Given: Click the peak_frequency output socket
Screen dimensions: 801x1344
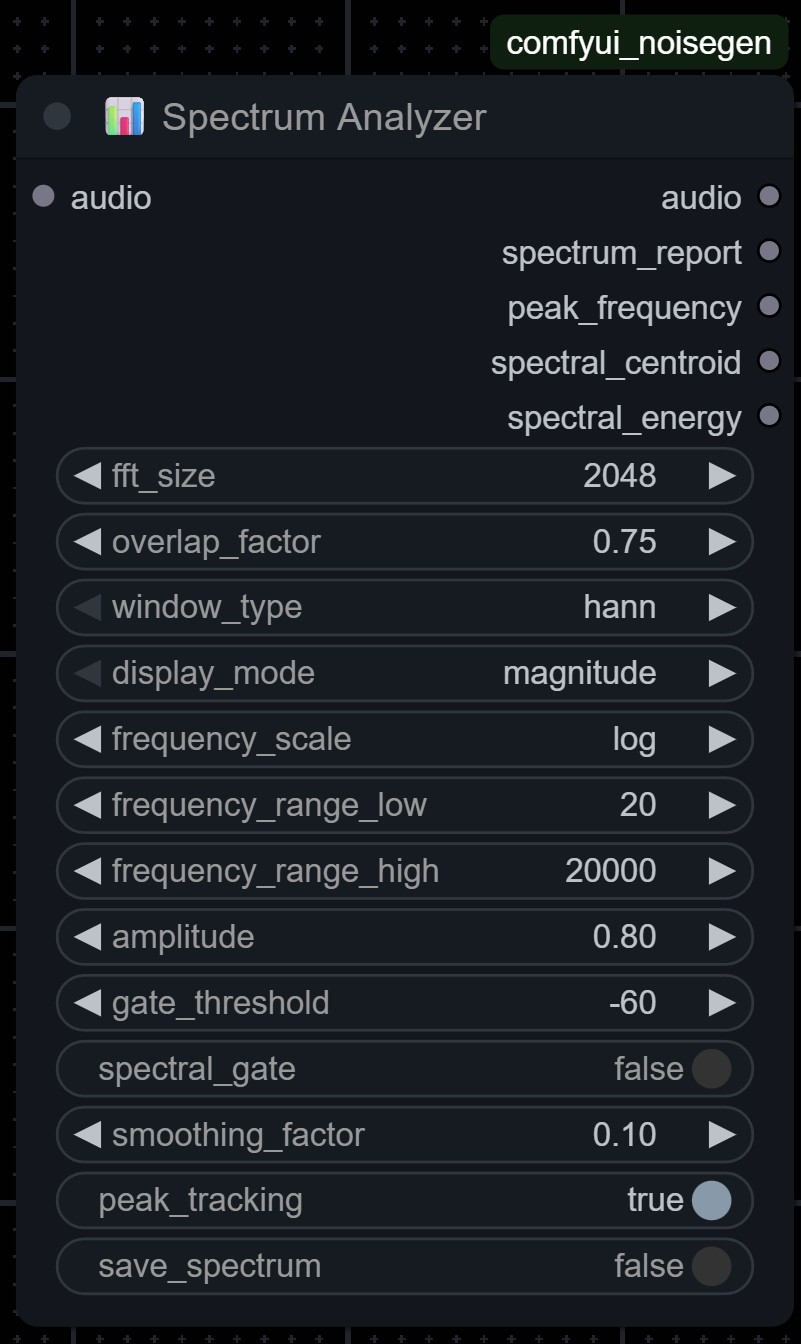Looking at the screenshot, I should 768,306.
